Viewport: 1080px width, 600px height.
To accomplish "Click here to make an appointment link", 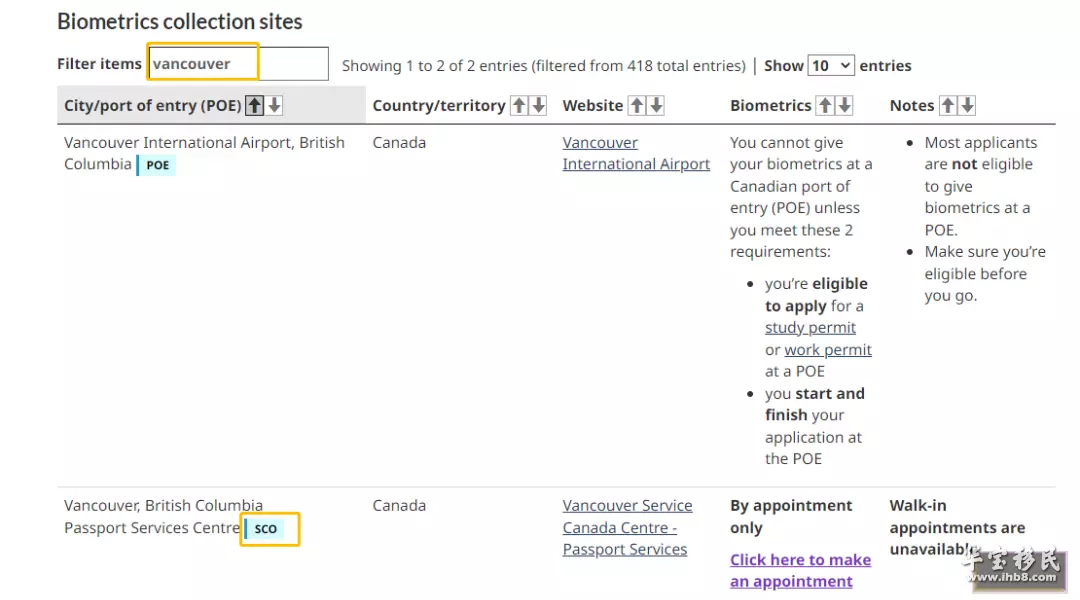I will [x=800, y=570].
